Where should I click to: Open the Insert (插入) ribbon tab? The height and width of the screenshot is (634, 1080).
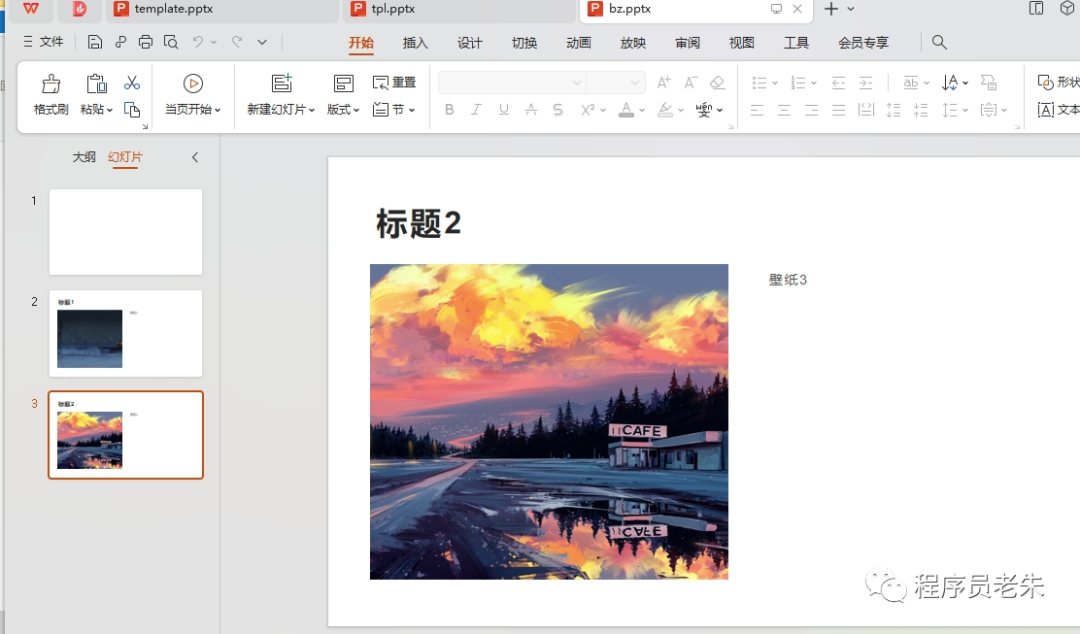click(415, 43)
